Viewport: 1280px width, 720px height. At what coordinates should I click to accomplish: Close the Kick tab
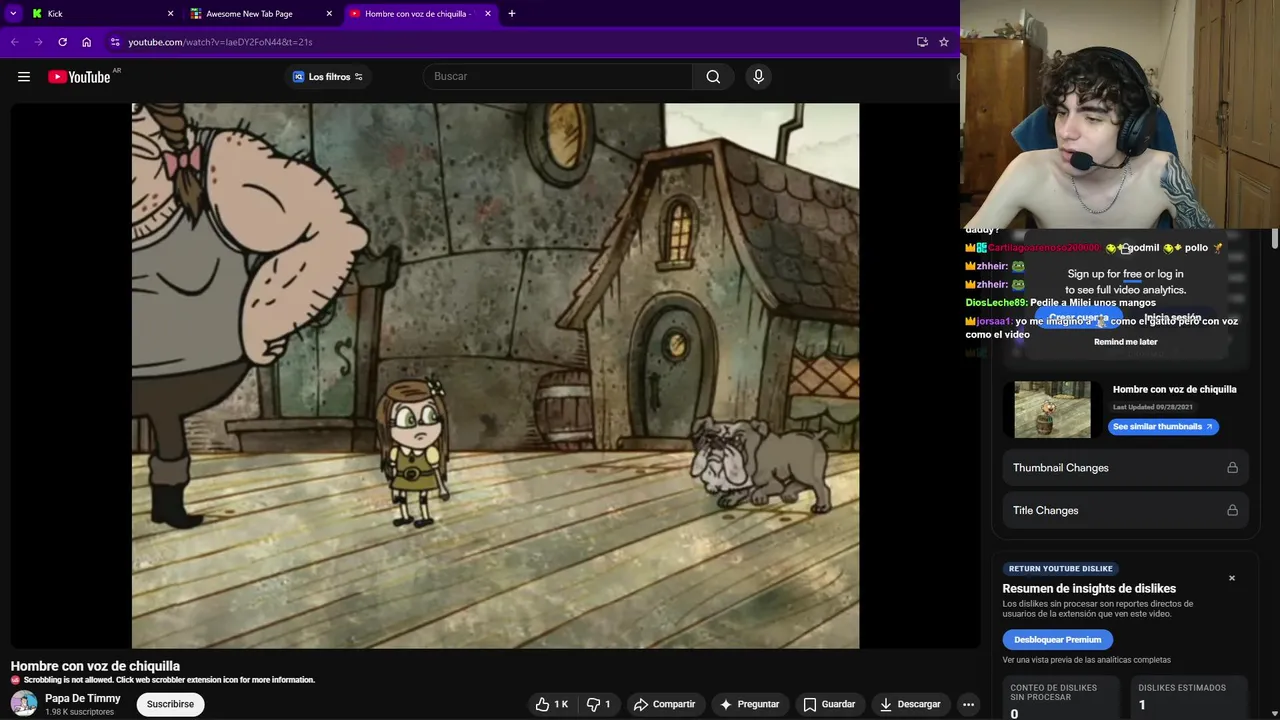[170, 14]
